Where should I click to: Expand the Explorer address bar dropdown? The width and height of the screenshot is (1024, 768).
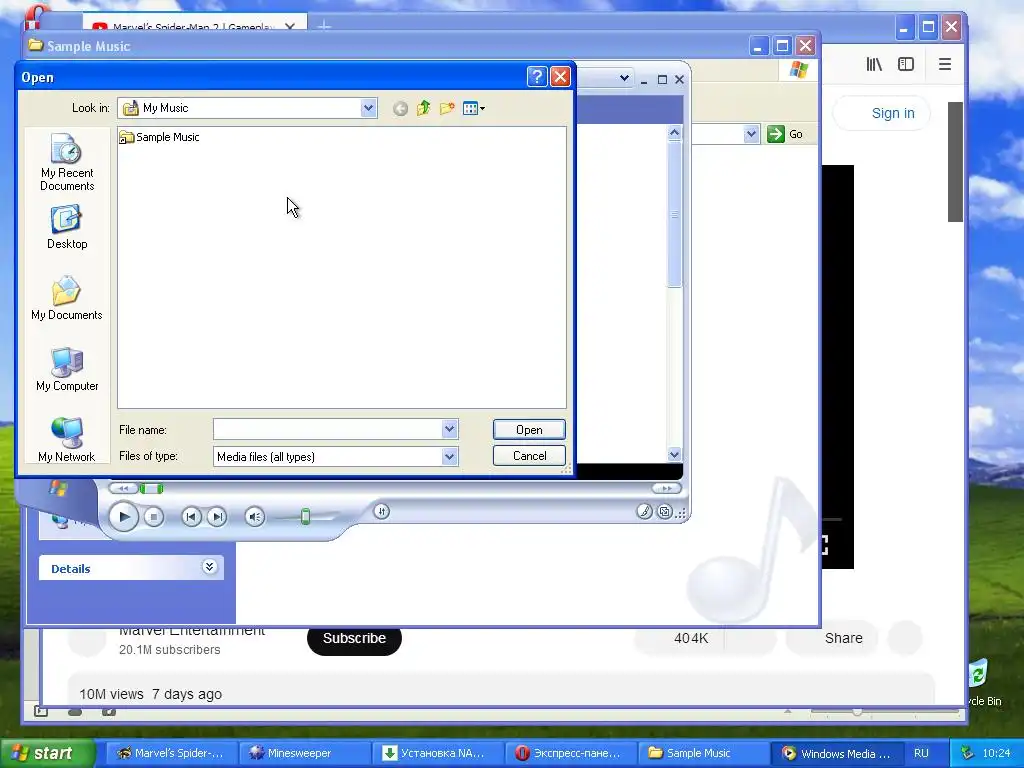[751, 134]
